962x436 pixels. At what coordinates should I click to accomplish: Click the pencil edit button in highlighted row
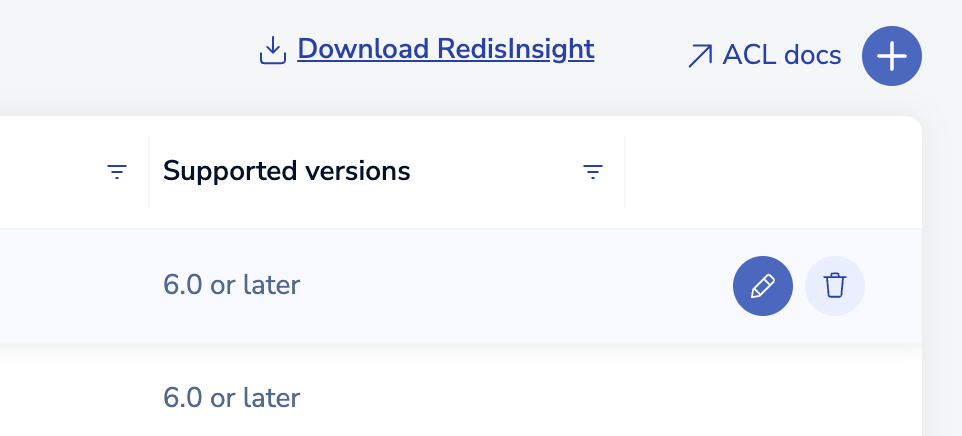click(x=762, y=286)
